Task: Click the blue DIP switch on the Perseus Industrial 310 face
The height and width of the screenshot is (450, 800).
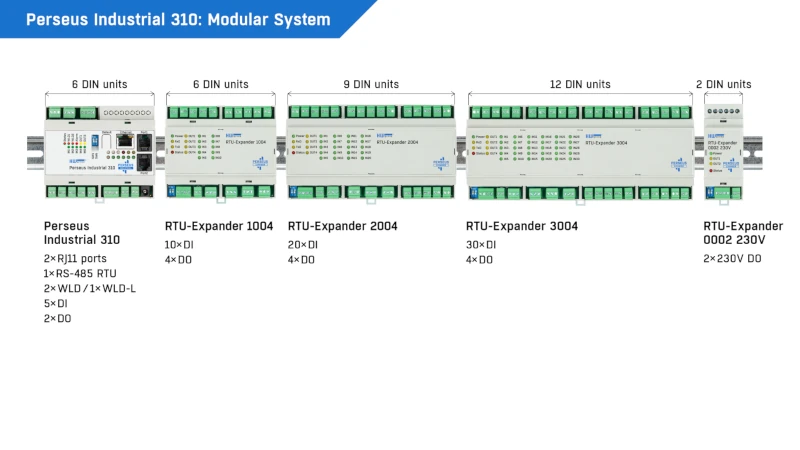Action: coord(95,141)
